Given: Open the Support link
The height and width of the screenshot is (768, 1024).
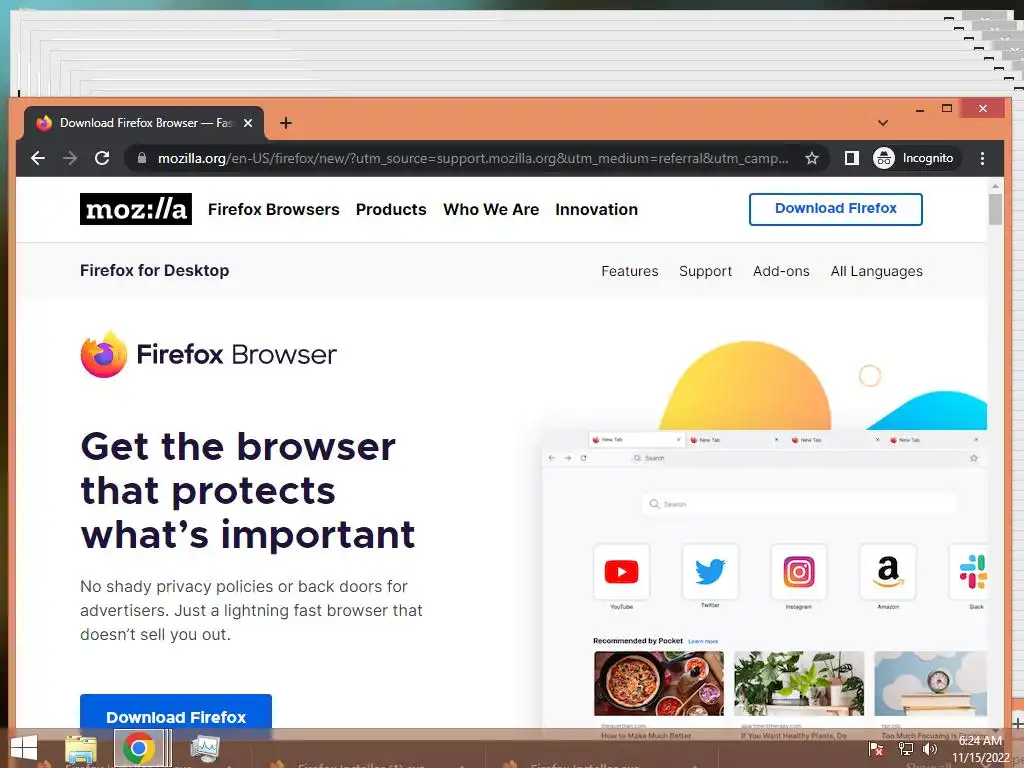Looking at the screenshot, I should [x=705, y=271].
